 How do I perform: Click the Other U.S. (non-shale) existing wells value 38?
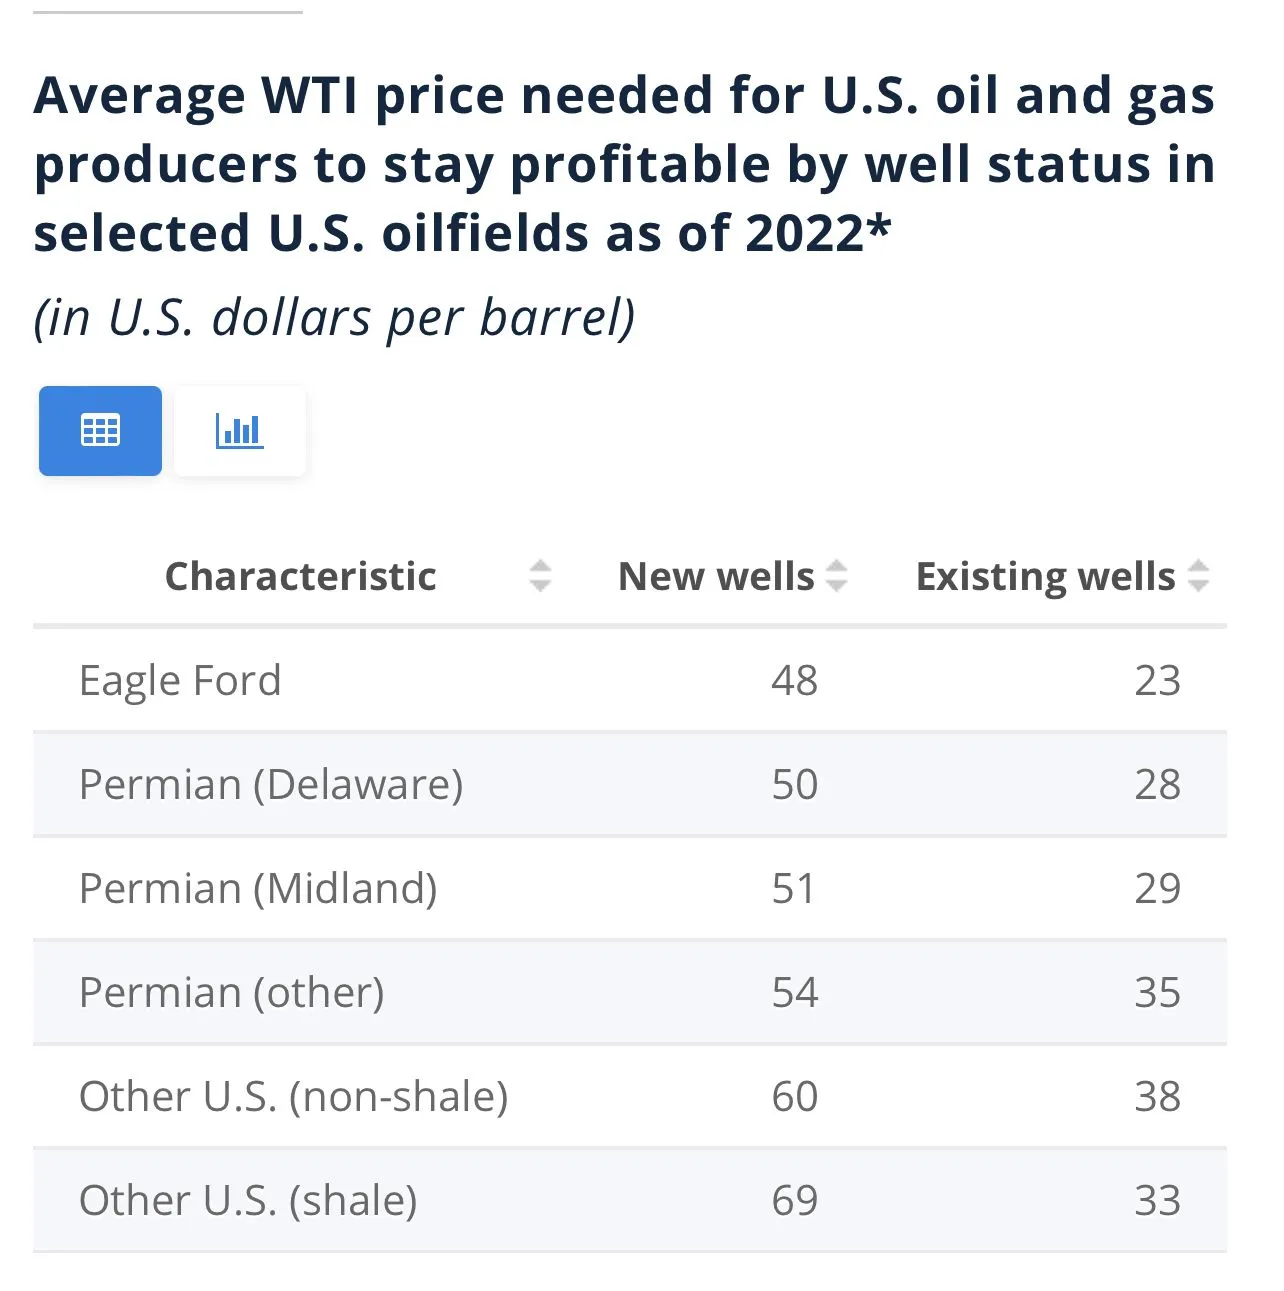1157,1096
